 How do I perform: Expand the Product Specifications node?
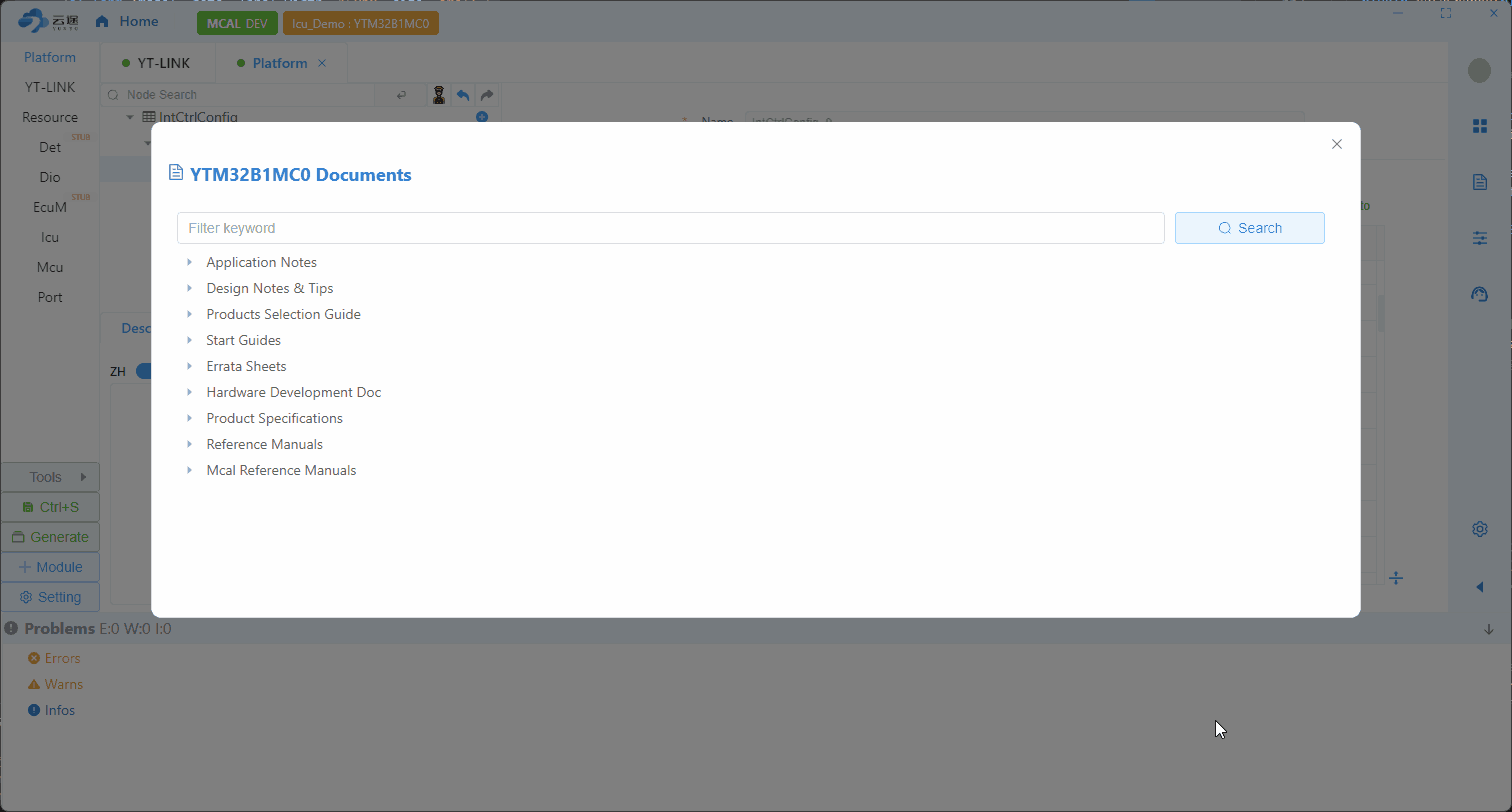[x=189, y=418]
